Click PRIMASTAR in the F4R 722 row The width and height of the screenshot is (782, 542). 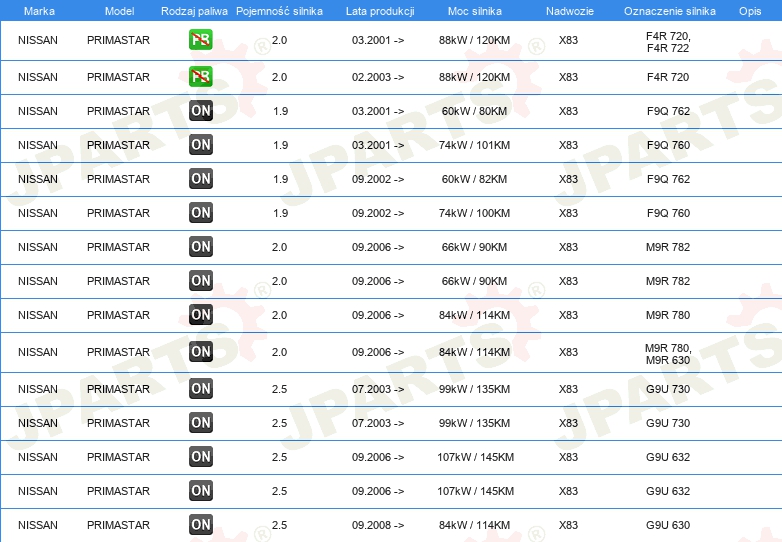point(118,40)
